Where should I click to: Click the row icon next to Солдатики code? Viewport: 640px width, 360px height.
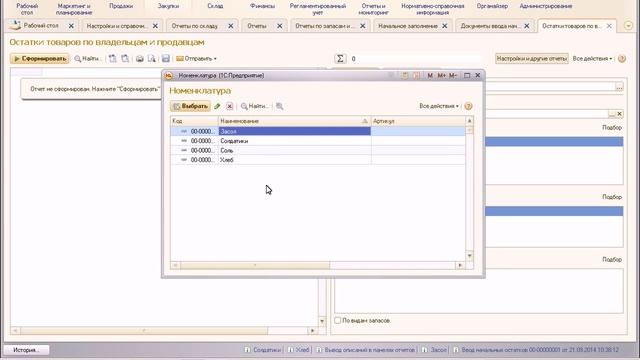pyautogui.click(x=184, y=141)
